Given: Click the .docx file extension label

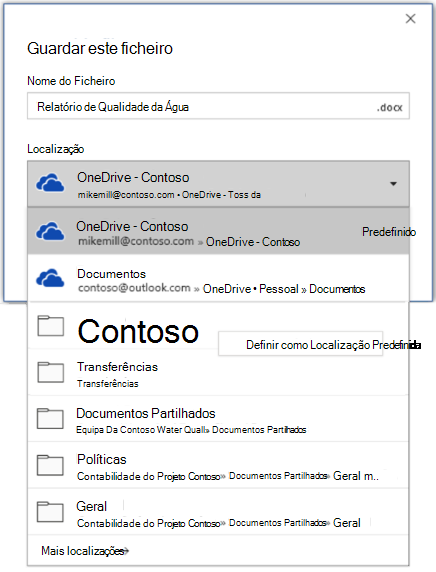Looking at the screenshot, I should [x=389, y=108].
